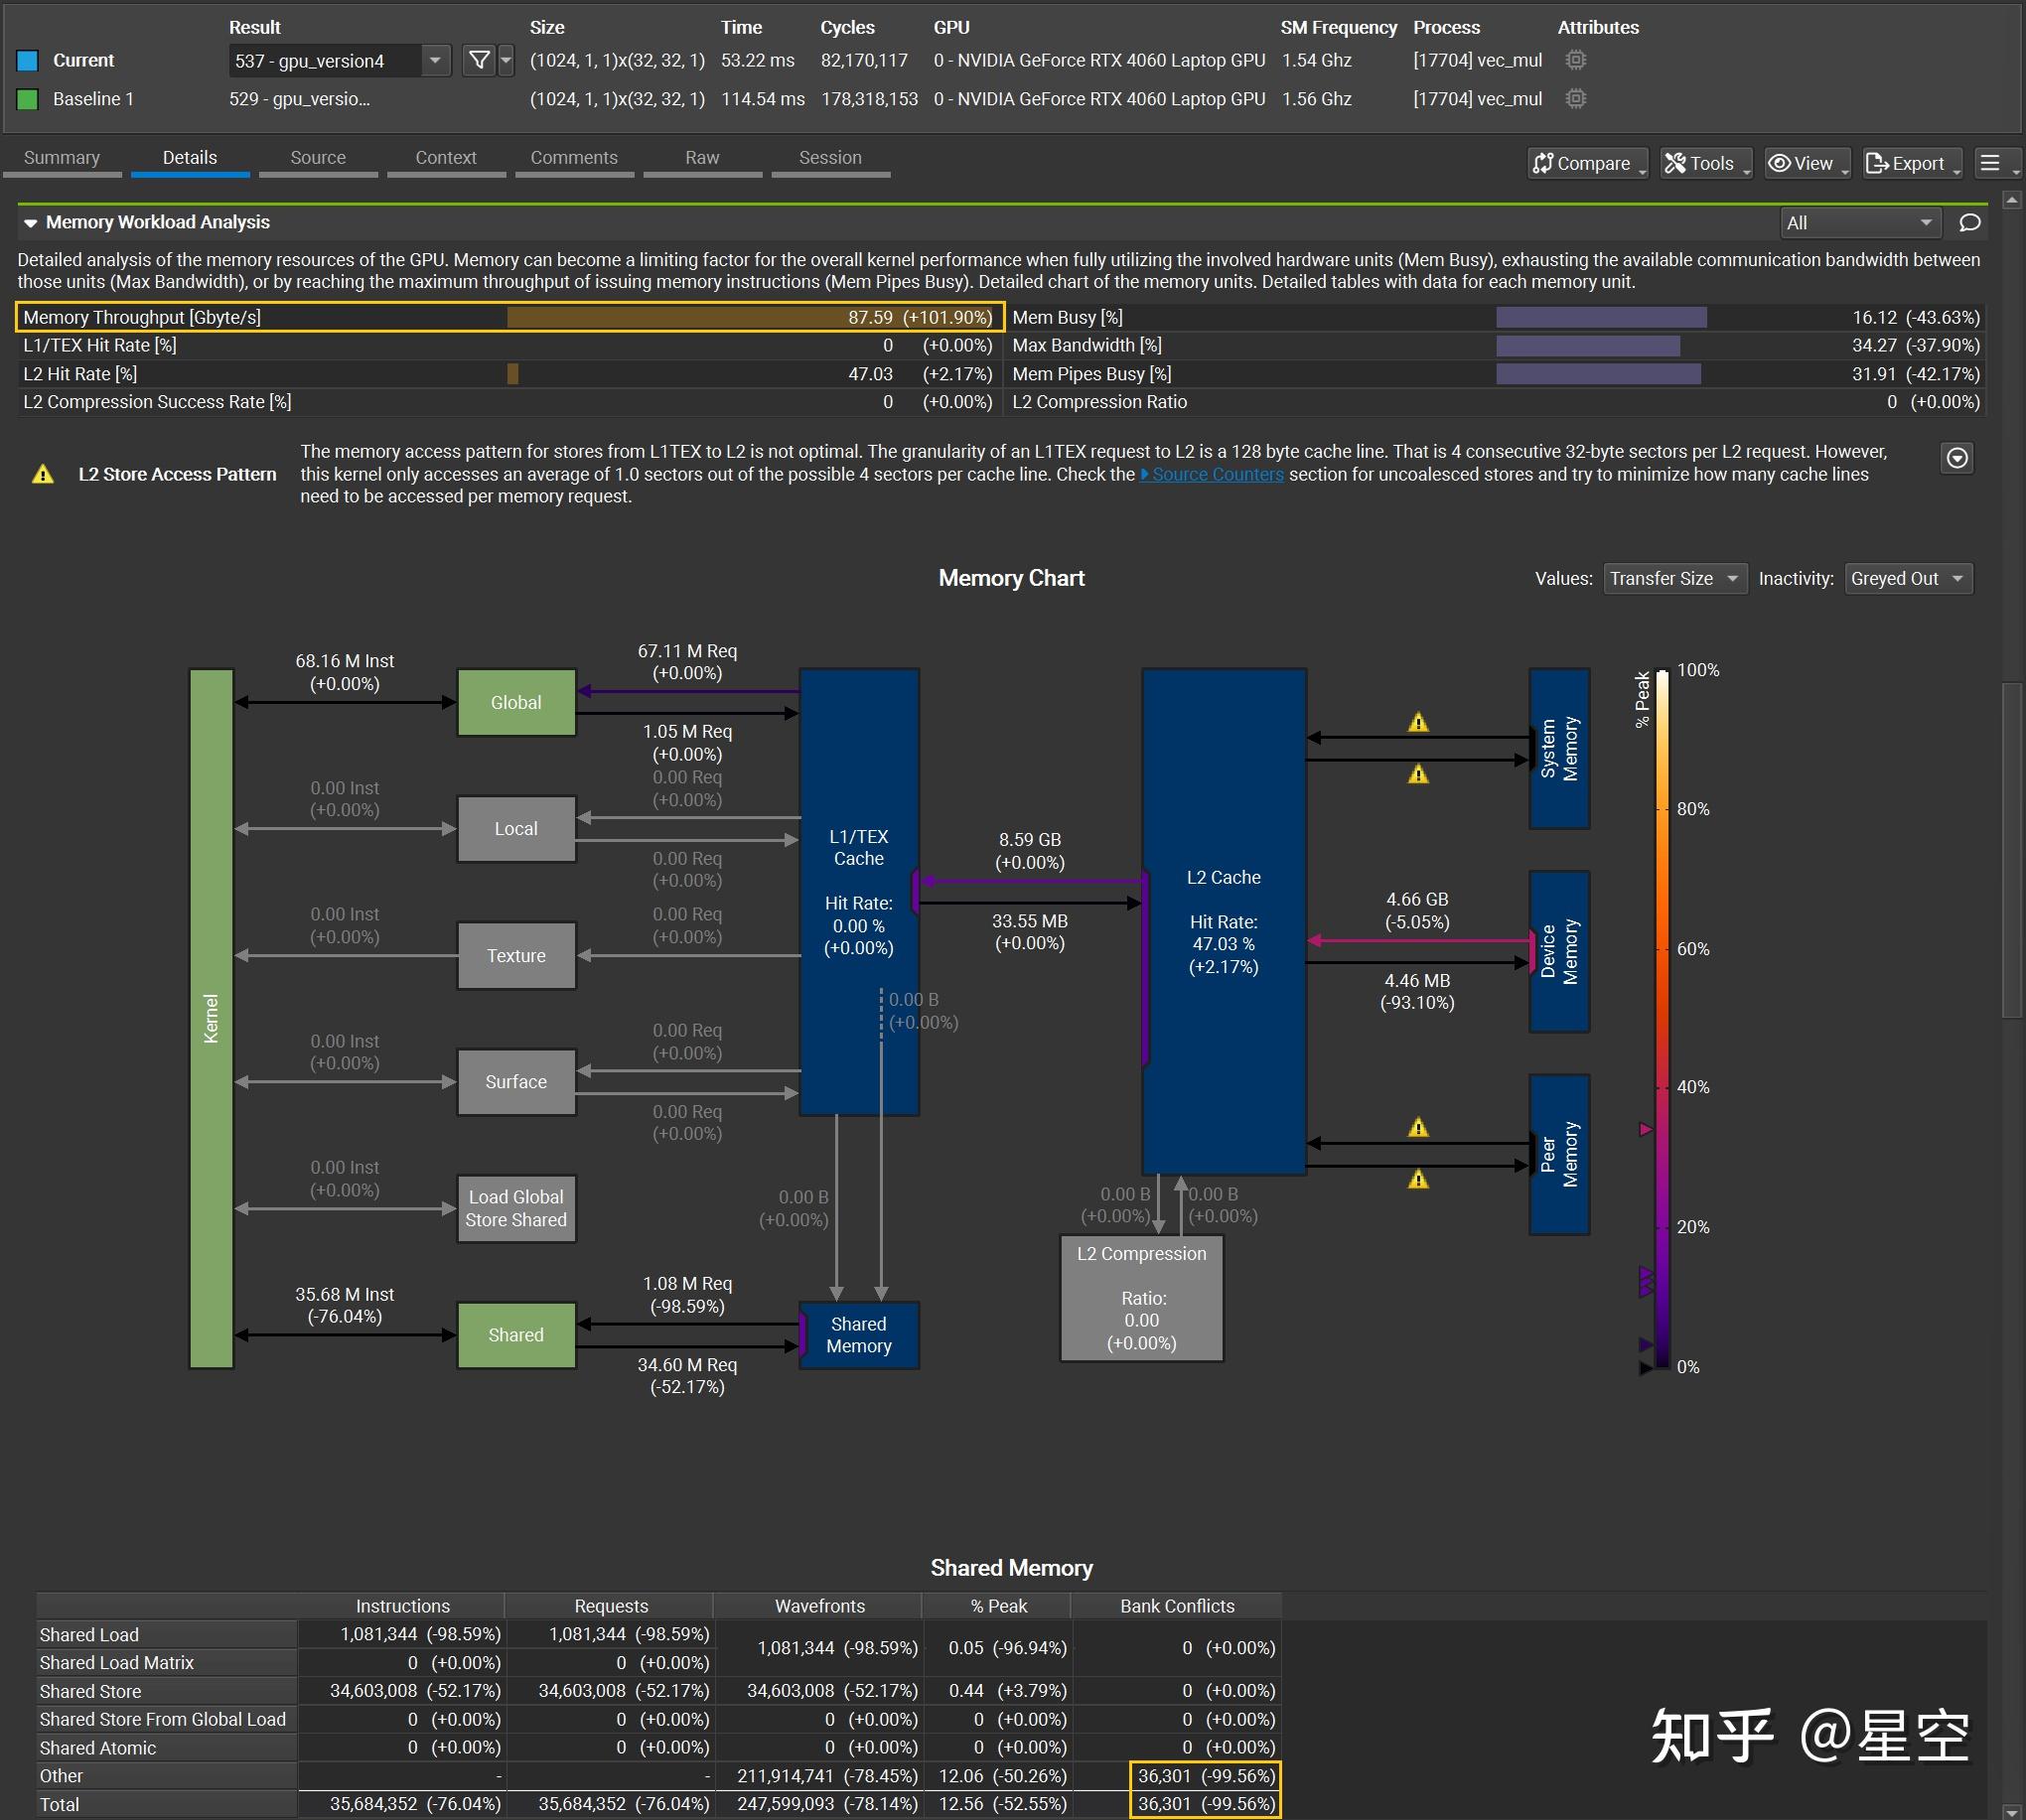Image resolution: width=2026 pixels, height=1820 pixels.
Task: Switch to the Summary tab
Action: coord(61,157)
